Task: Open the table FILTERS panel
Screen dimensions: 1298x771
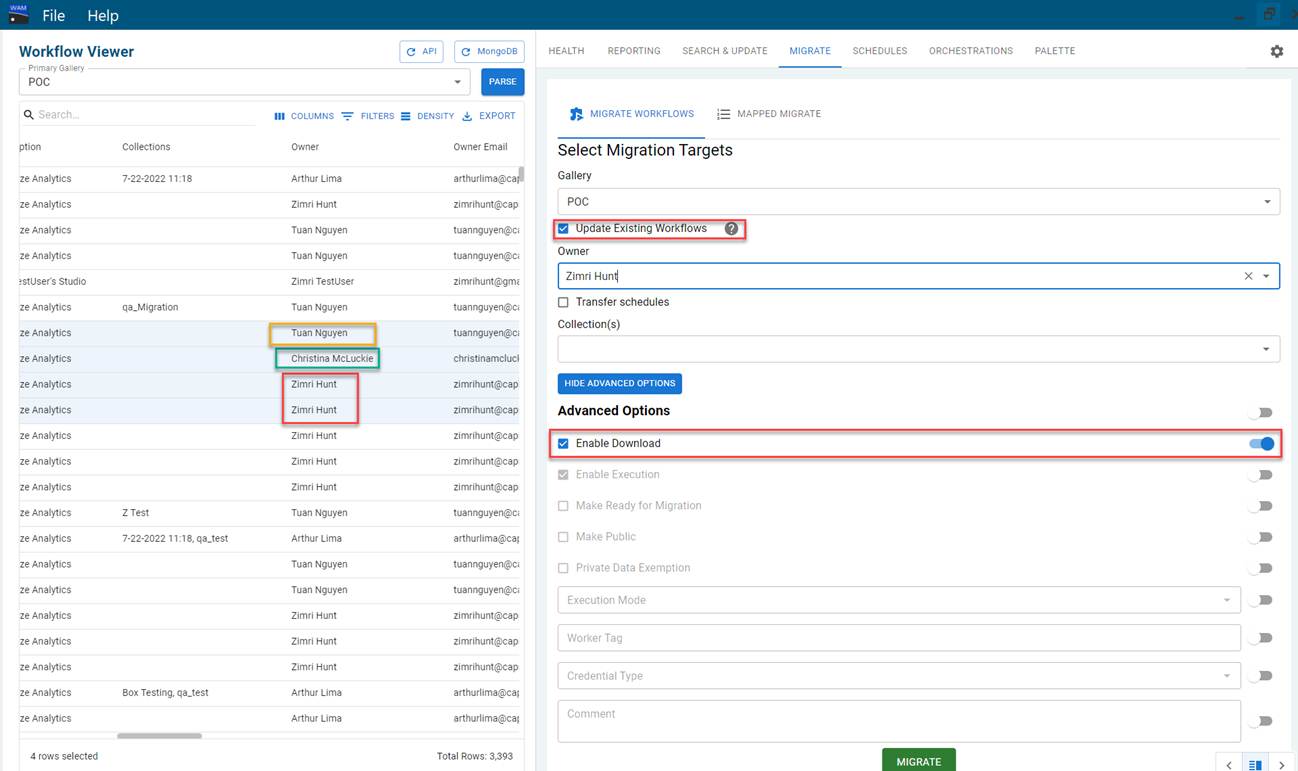Action: pyautogui.click(x=368, y=116)
